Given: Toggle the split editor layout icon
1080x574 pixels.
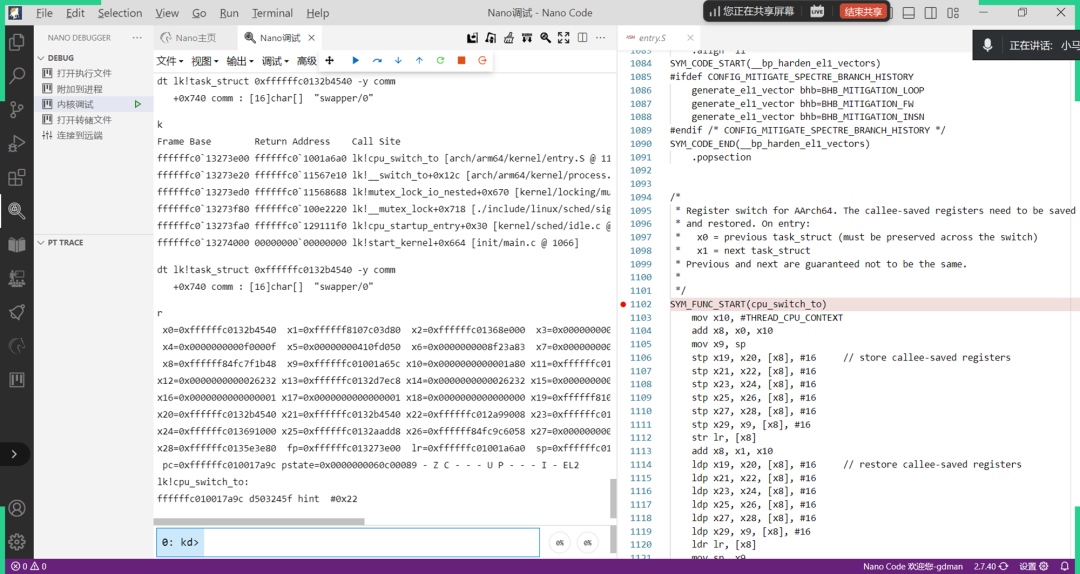Looking at the screenshot, I should (x=931, y=13).
